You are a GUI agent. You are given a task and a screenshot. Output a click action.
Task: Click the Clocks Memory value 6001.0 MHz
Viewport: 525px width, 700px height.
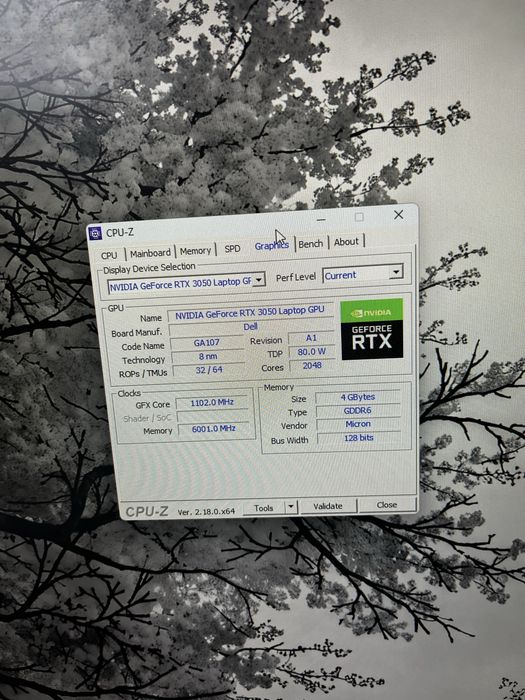point(213,429)
